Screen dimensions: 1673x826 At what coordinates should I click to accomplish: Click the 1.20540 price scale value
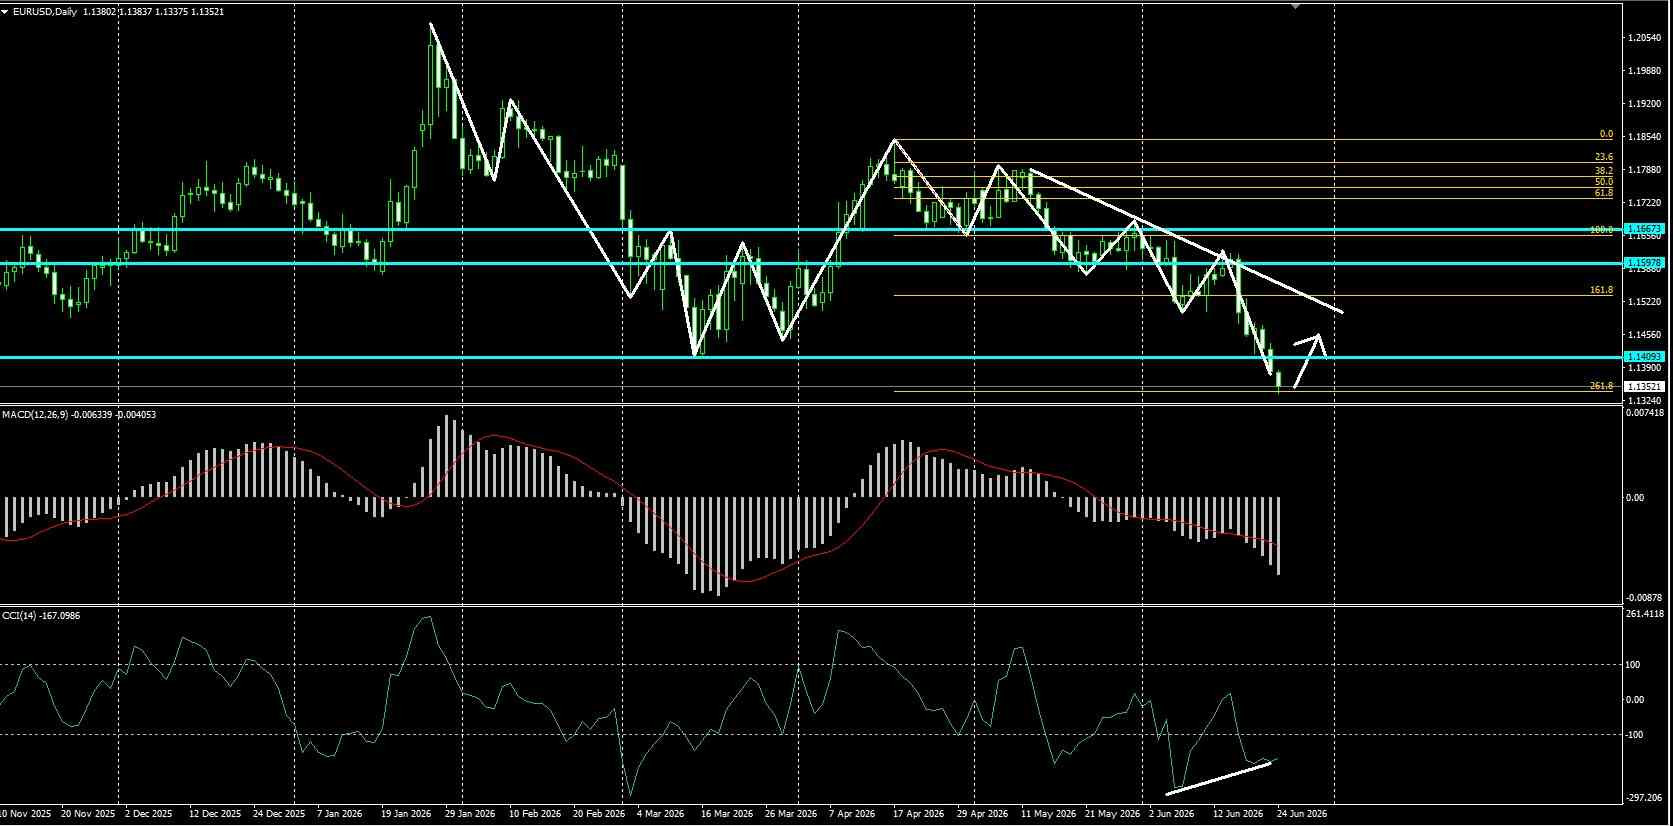(x=1645, y=38)
